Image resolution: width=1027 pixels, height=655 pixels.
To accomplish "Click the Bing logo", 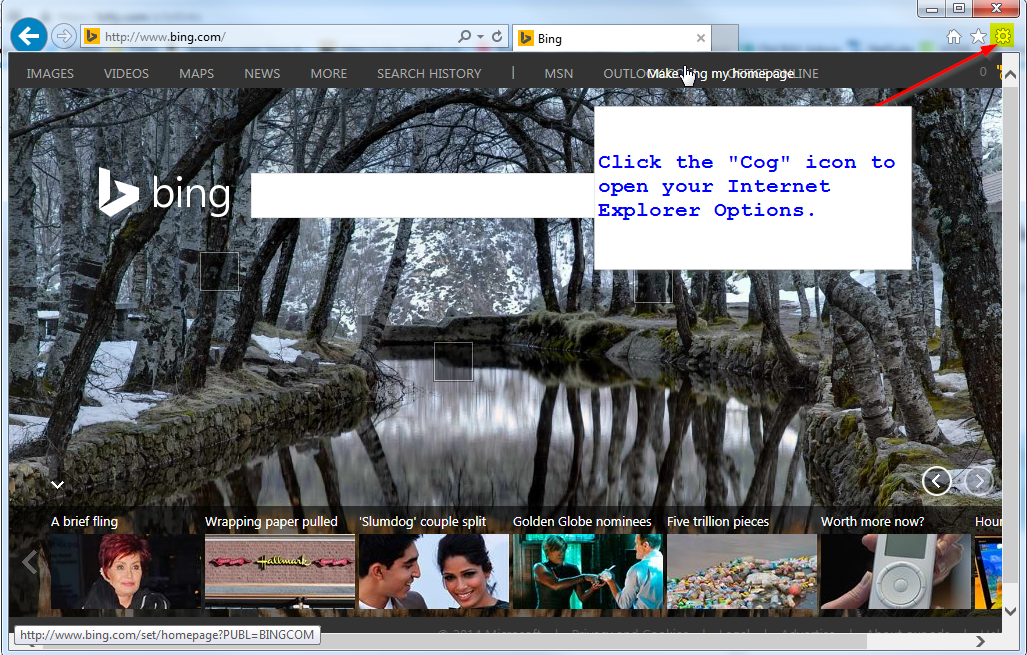I will 164,192.
